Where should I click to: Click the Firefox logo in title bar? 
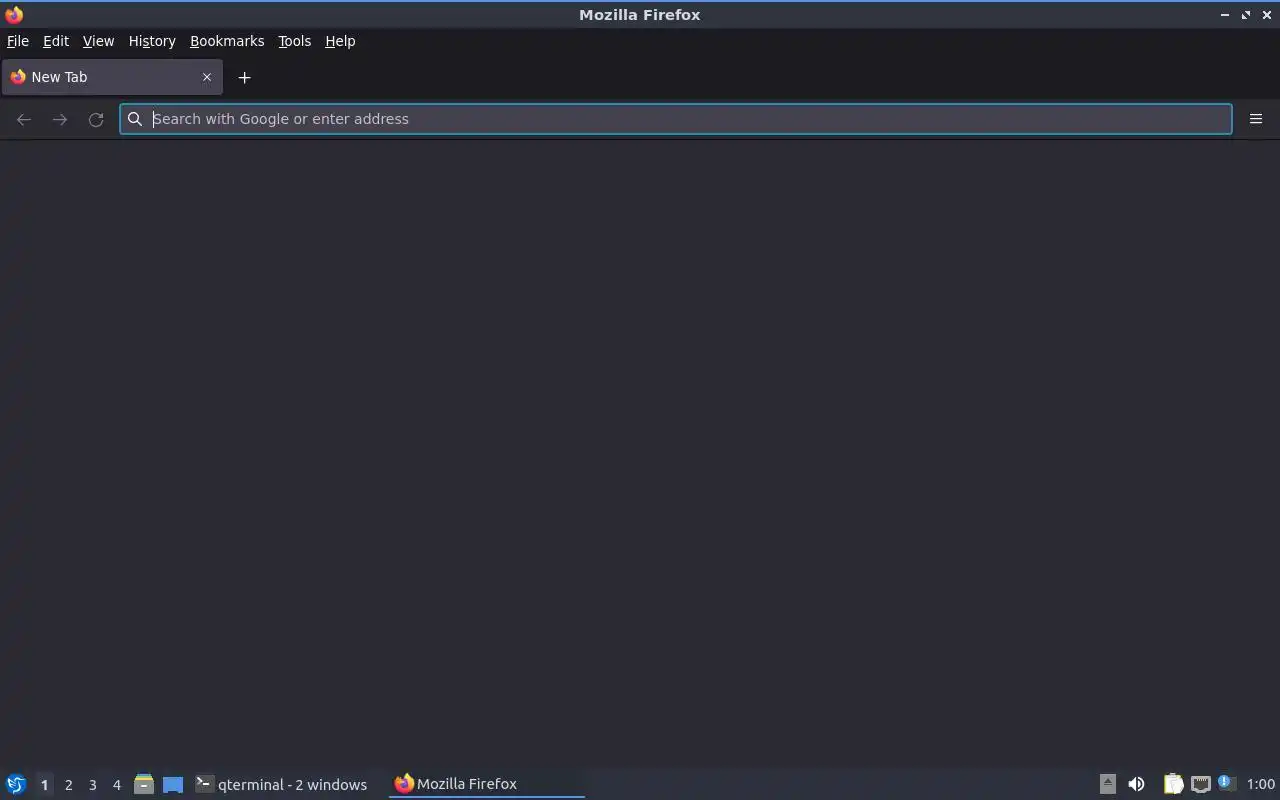pyautogui.click(x=14, y=14)
